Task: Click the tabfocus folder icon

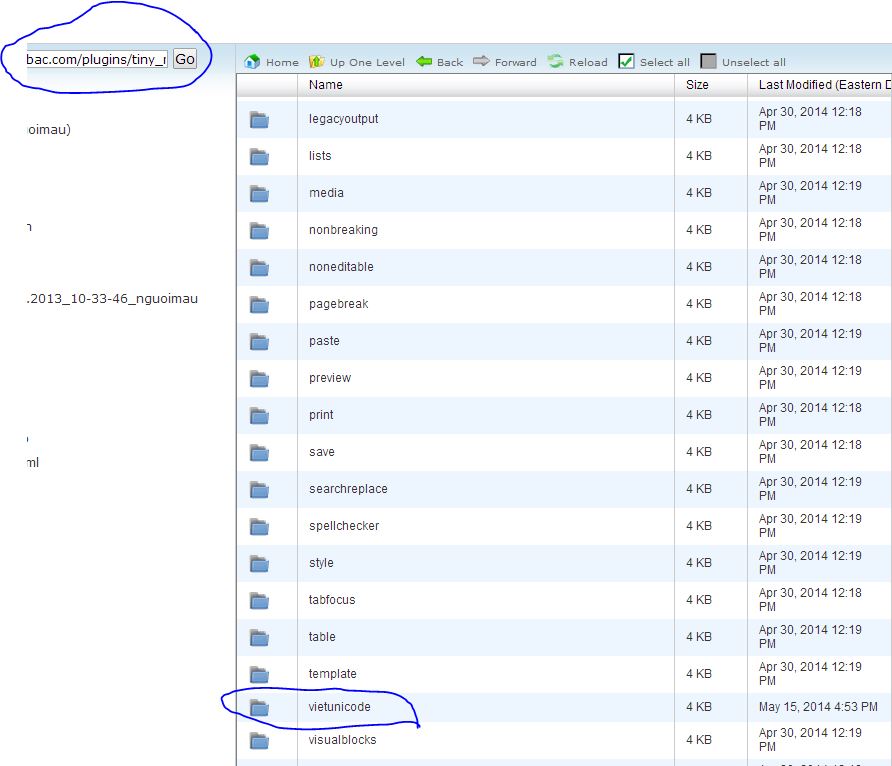Action: coord(260,601)
